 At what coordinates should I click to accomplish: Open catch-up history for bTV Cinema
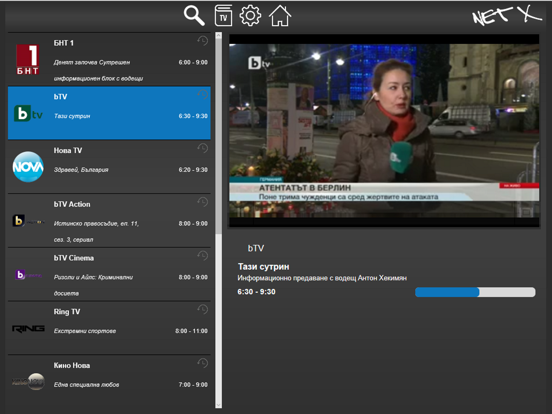[202, 256]
